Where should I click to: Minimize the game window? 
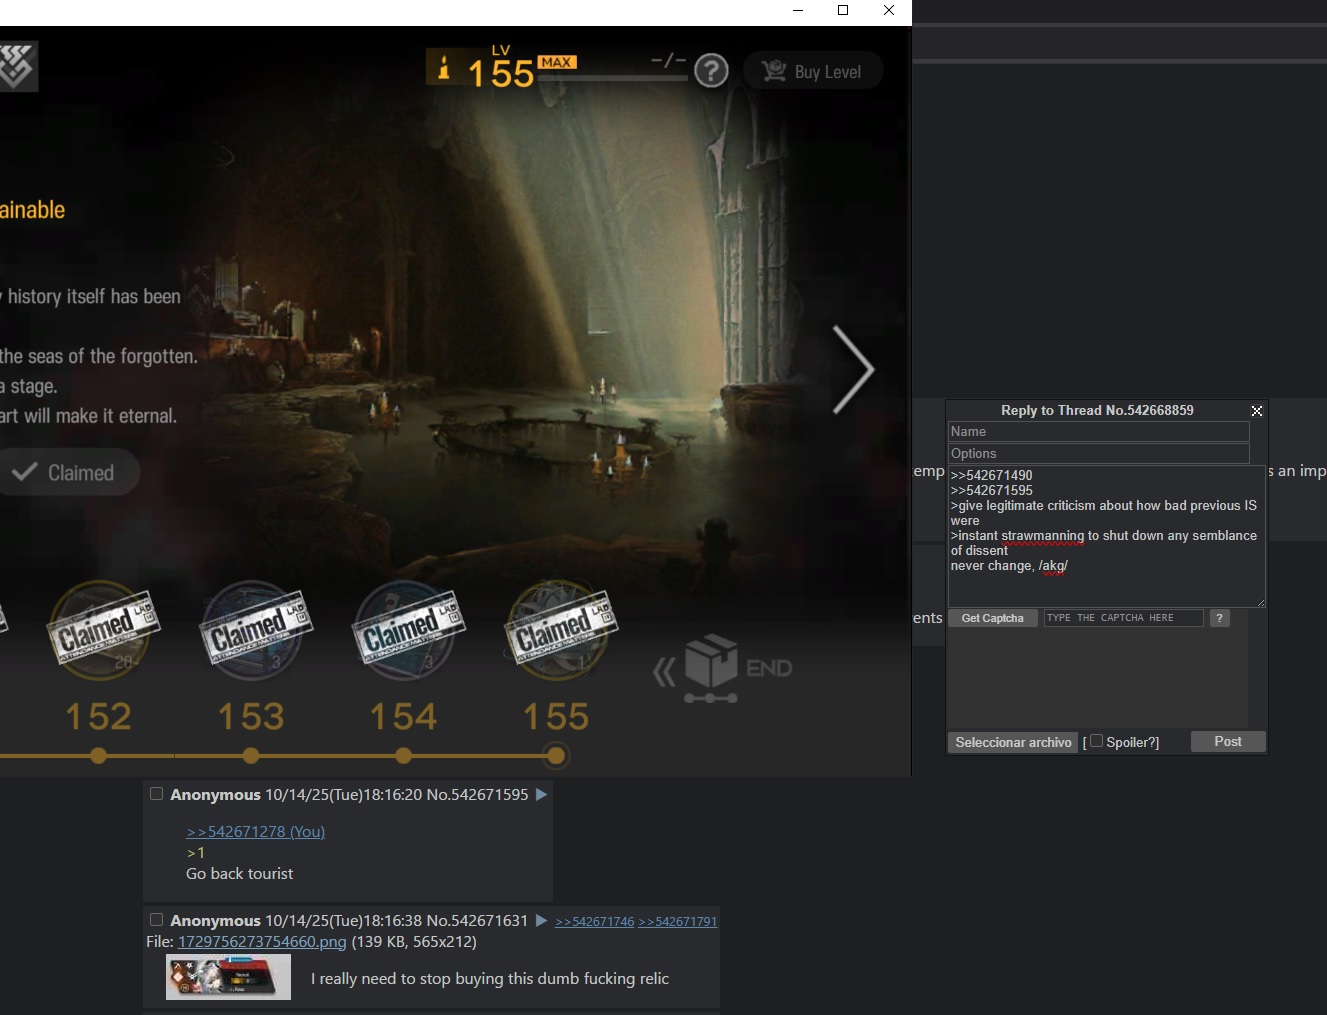798,10
